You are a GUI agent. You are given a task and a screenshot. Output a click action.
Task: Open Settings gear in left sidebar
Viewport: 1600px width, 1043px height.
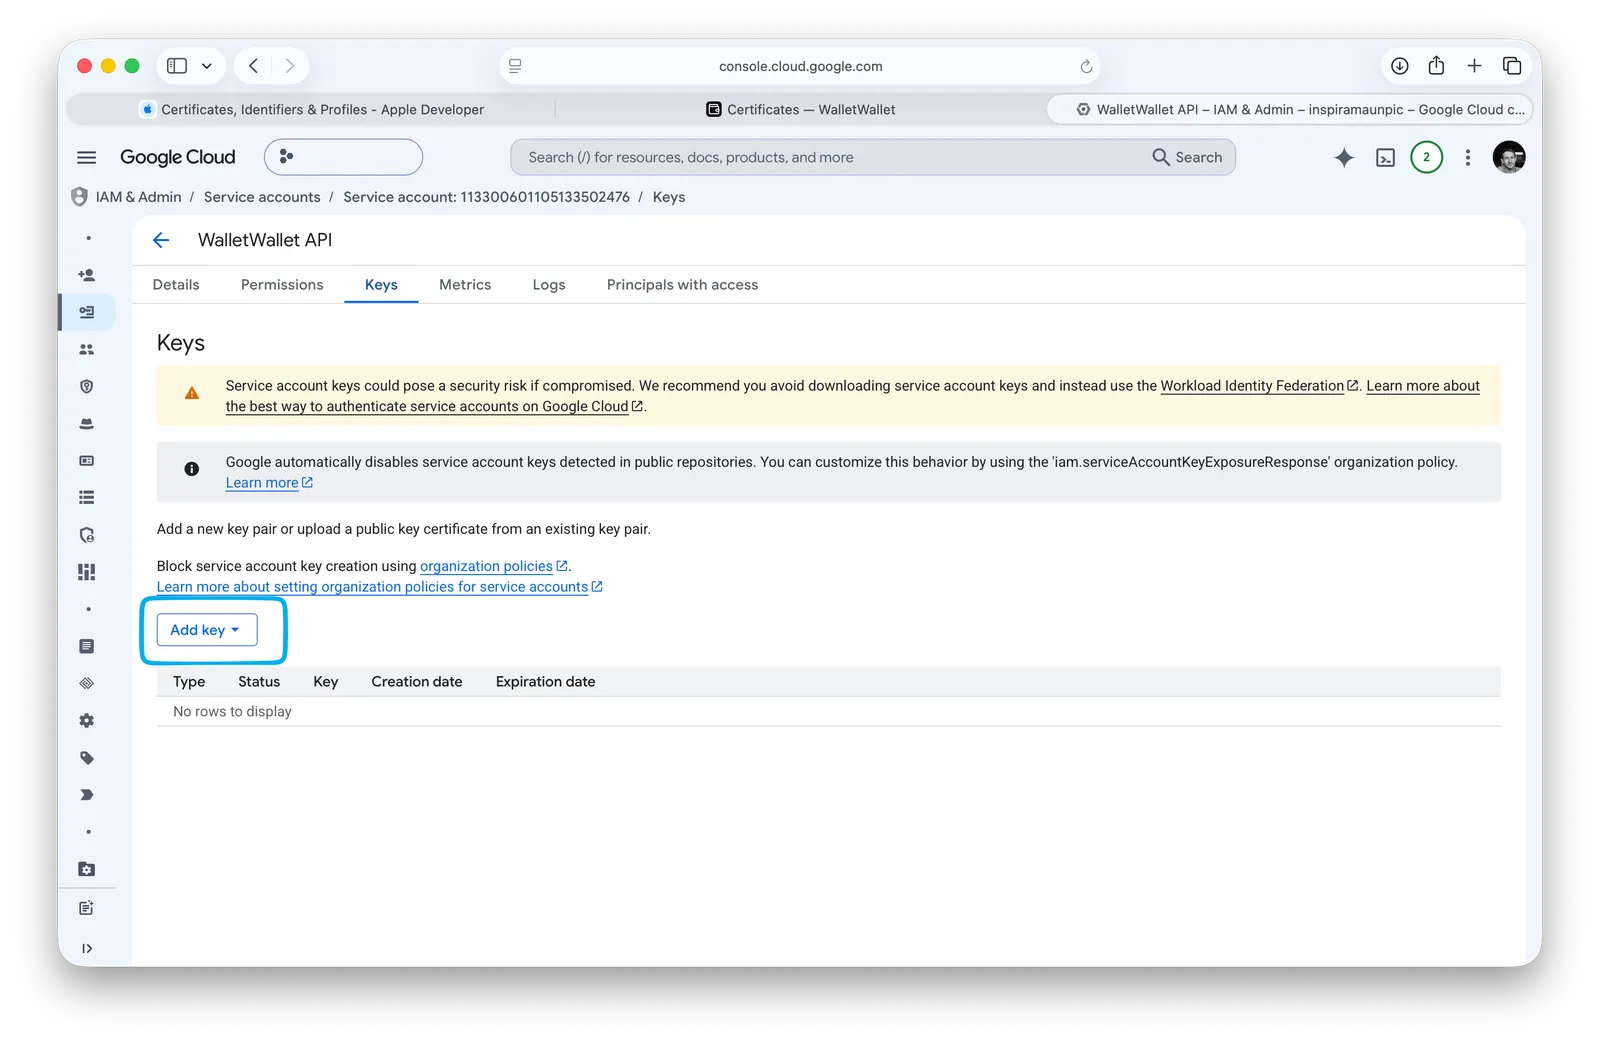point(87,720)
